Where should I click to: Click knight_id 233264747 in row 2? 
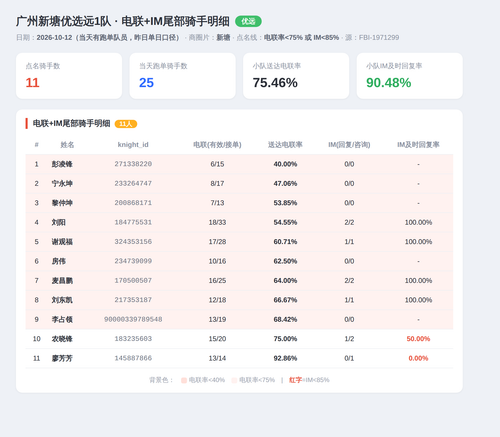133,183
